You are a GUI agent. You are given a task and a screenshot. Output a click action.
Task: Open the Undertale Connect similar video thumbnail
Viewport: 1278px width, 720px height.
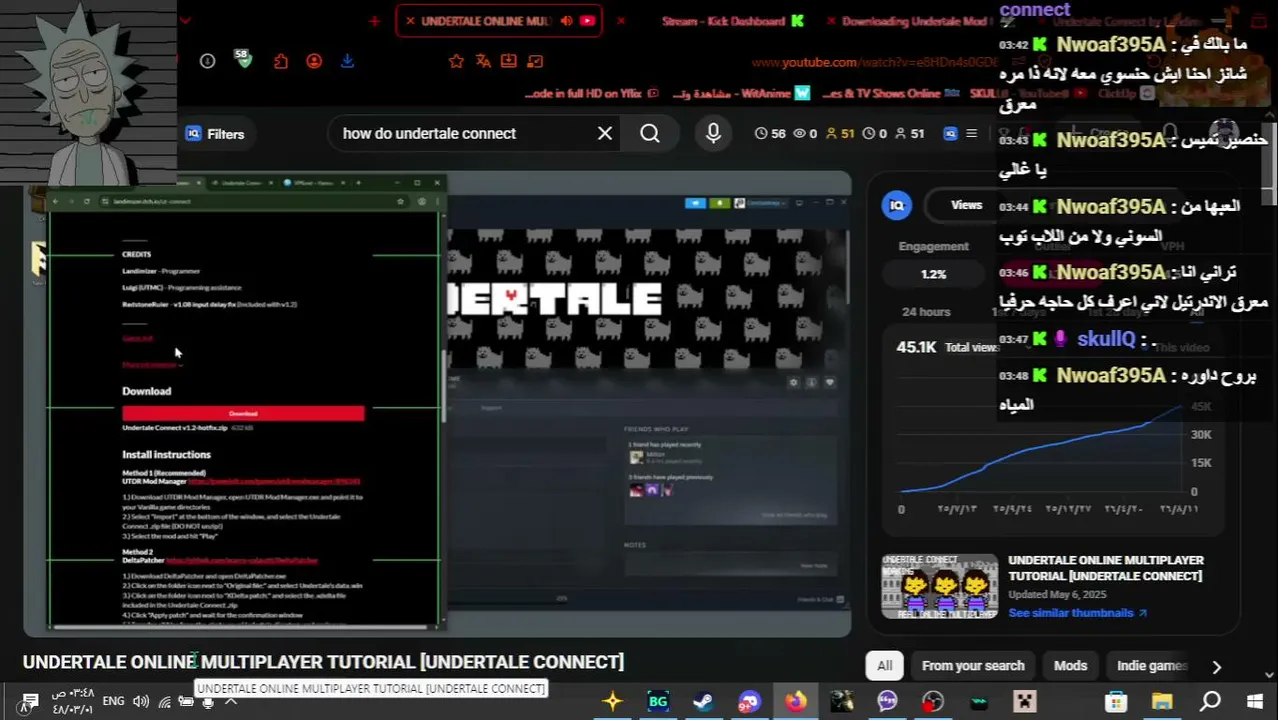[939, 586]
